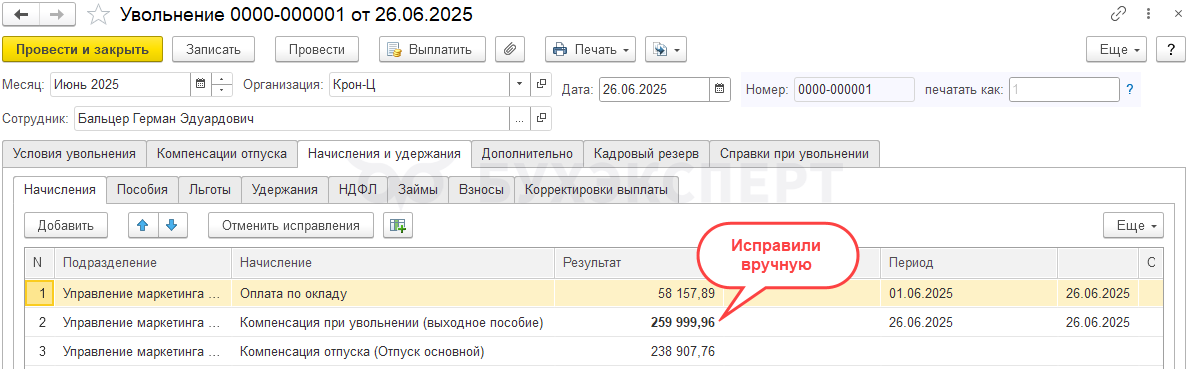Add document to favorites with star icon
Image resolution: width=1188 pixels, height=369 pixels.
pyautogui.click(x=98, y=14)
